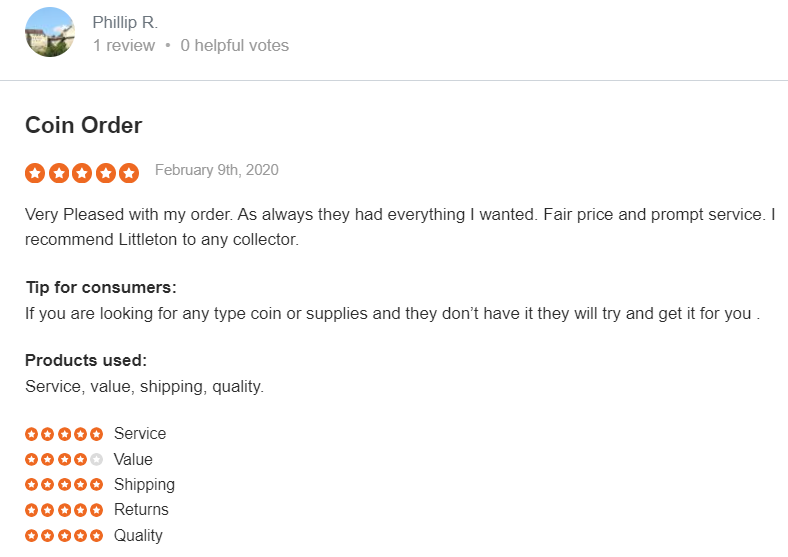This screenshot has width=788, height=557.
Task: Click the '1 review' count text
Action: (124, 45)
